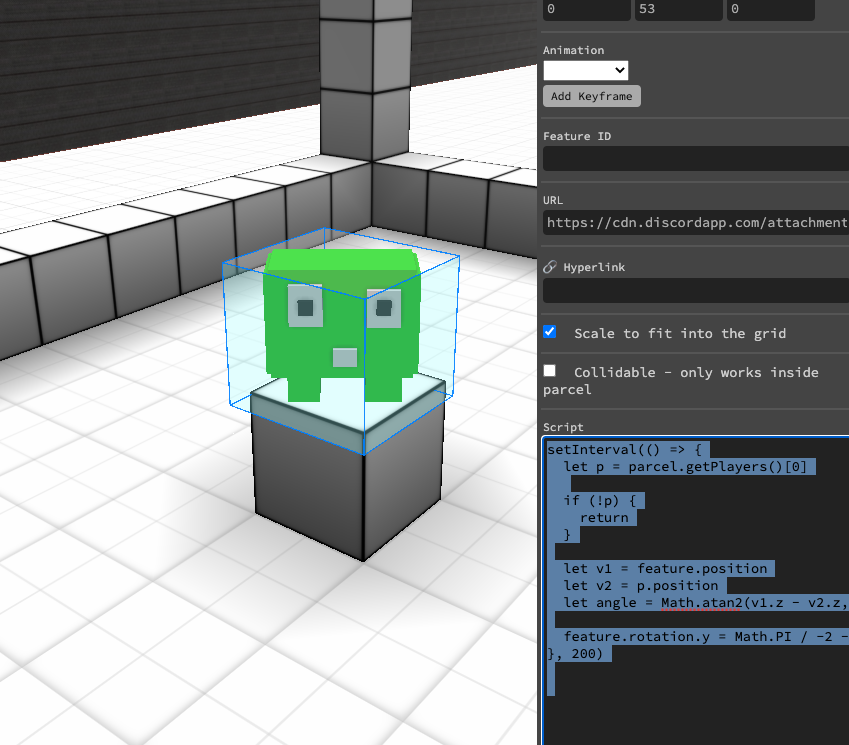Click the green character's square mouth
Viewport: 849px width, 745px height.
pos(345,357)
